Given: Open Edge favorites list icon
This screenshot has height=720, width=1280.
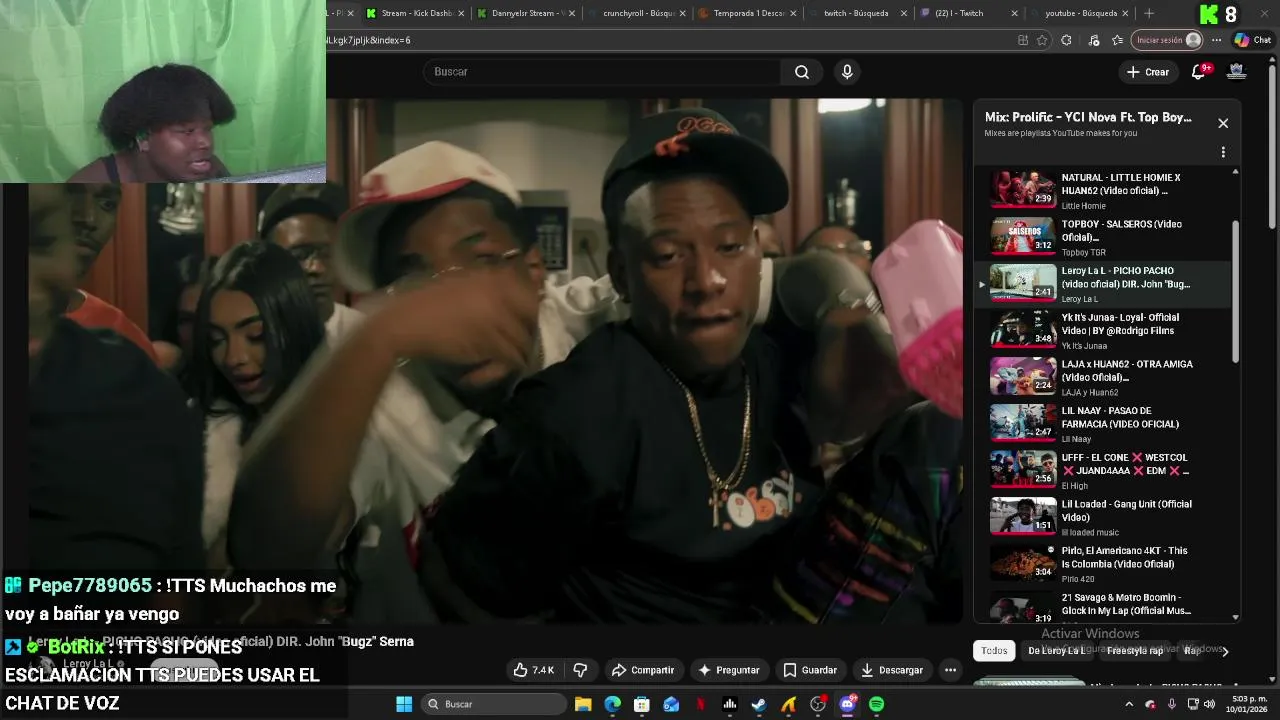Looking at the screenshot, I should 1117,40.
